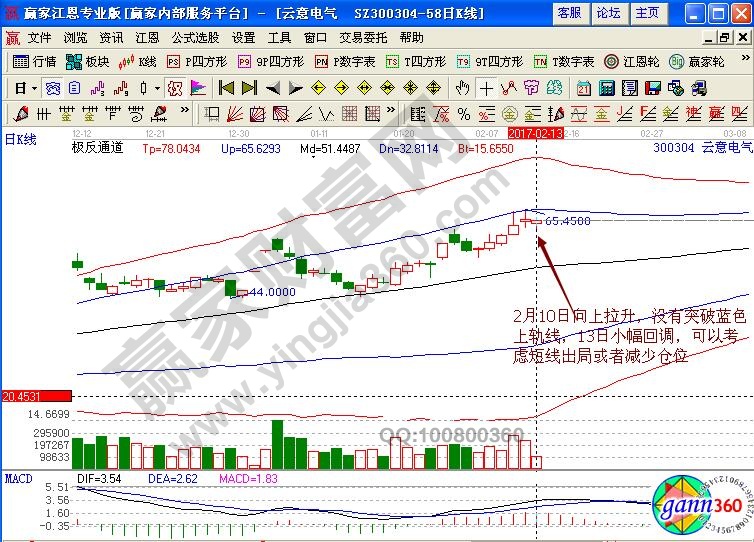This screenshot has width=754, height=542.
Task: Expand the 日 period dropdown
Action: pyautogui.click(x=25, y=88)
